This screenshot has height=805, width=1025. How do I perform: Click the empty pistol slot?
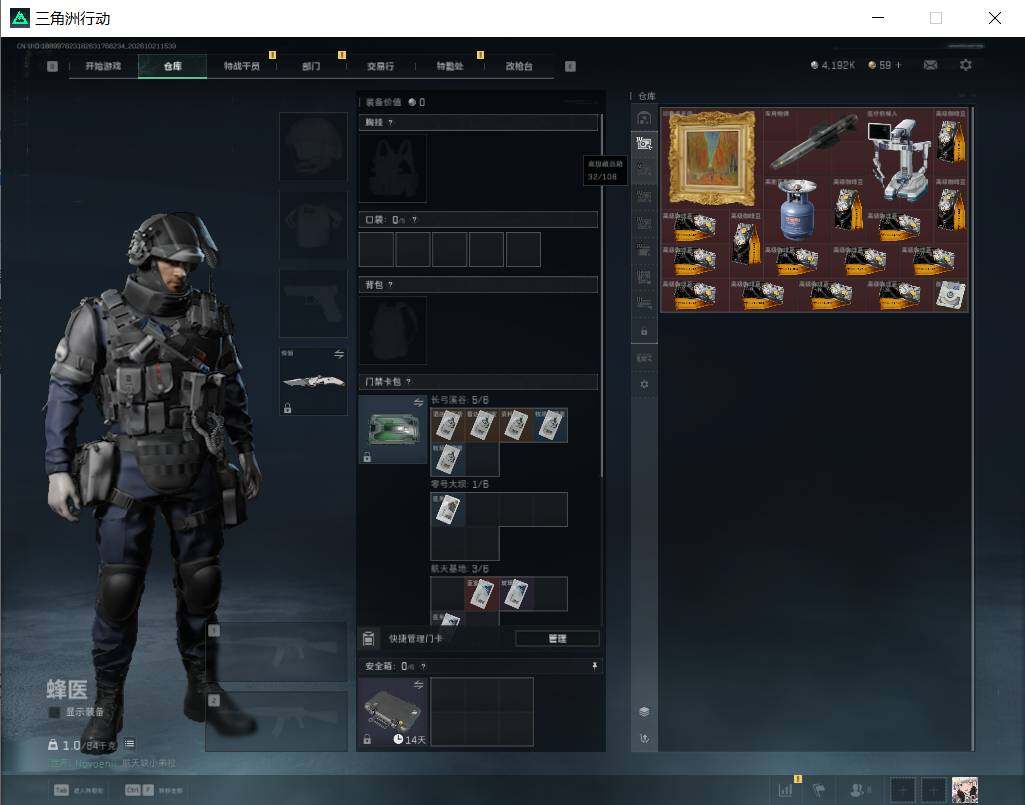click(x=313, y=303)
